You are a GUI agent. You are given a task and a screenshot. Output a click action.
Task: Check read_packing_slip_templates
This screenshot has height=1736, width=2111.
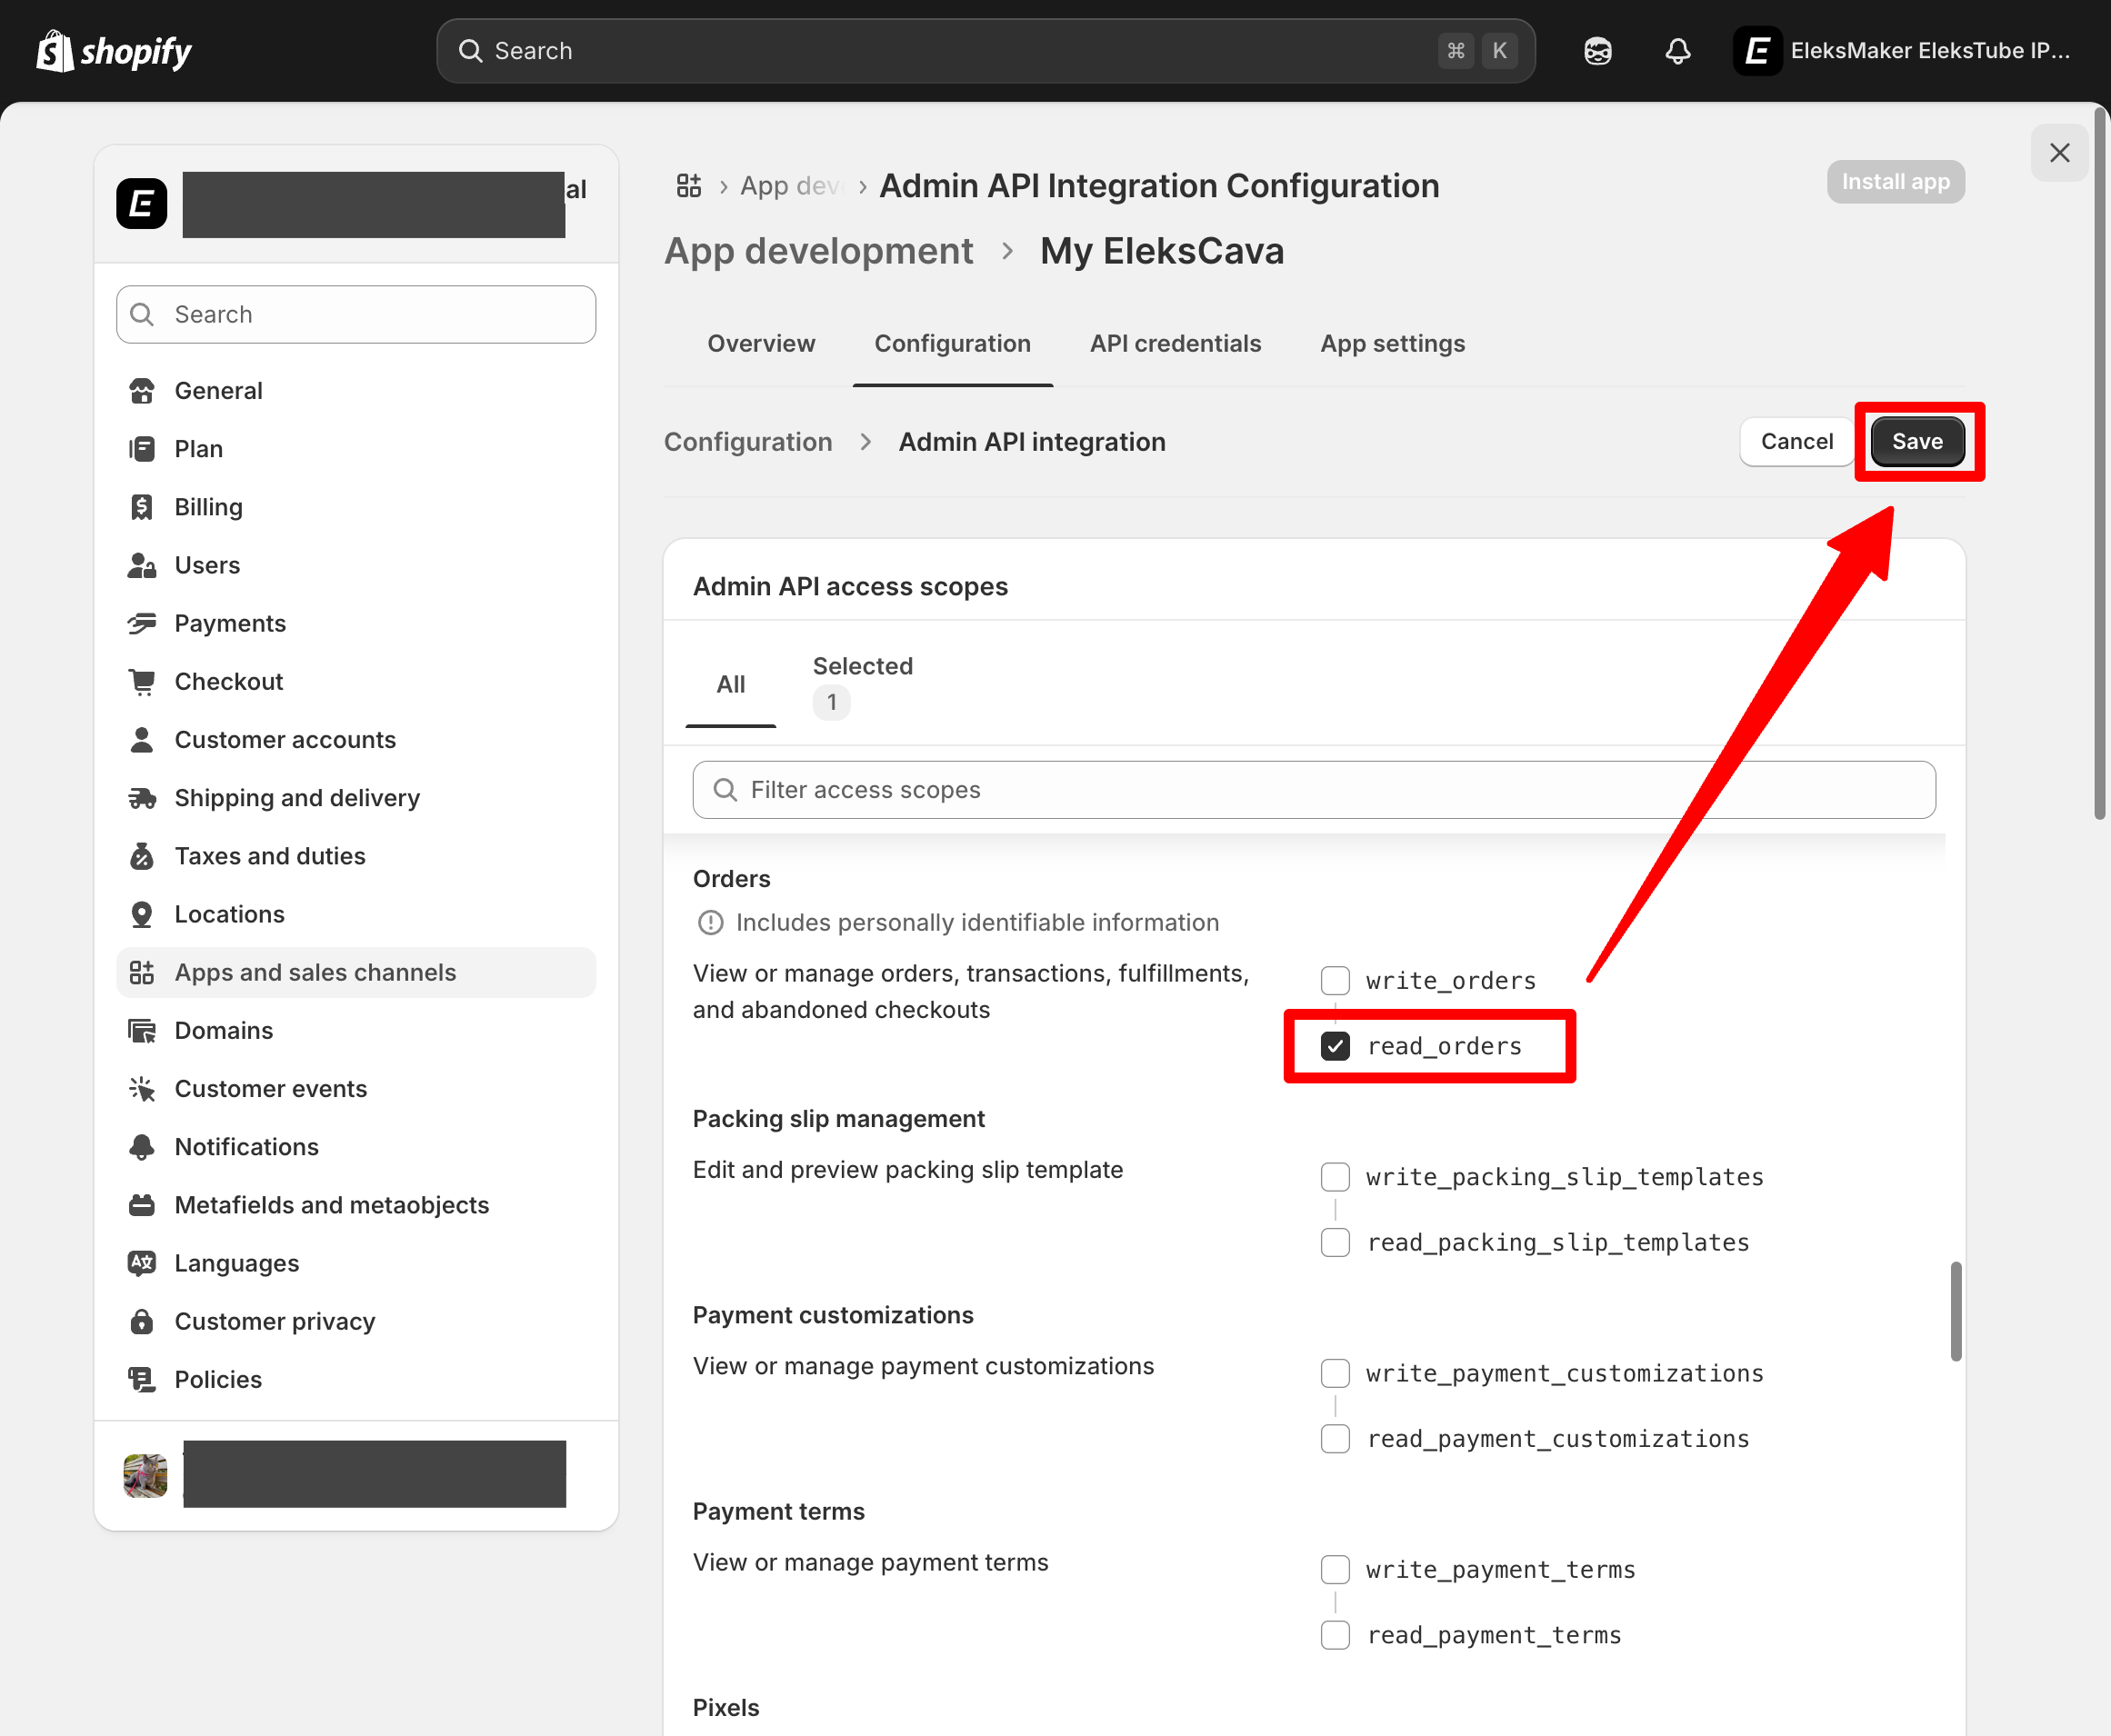1335,1242
